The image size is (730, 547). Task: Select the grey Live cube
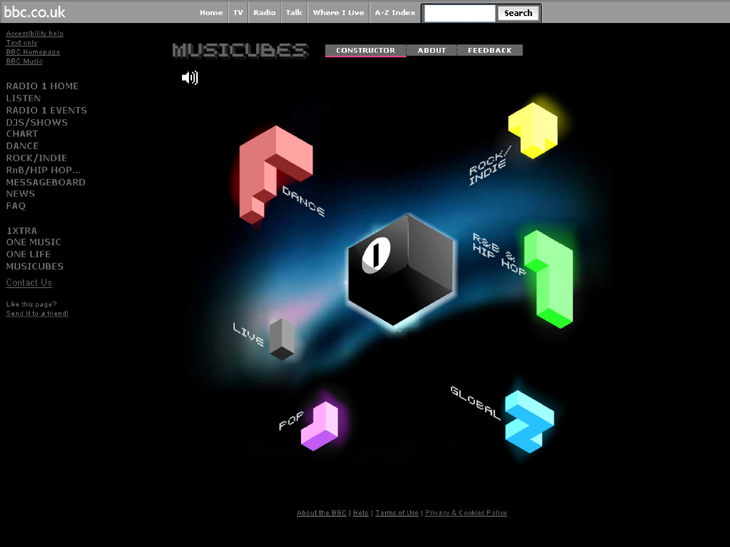pyautogui.click(x=282, y=339)
